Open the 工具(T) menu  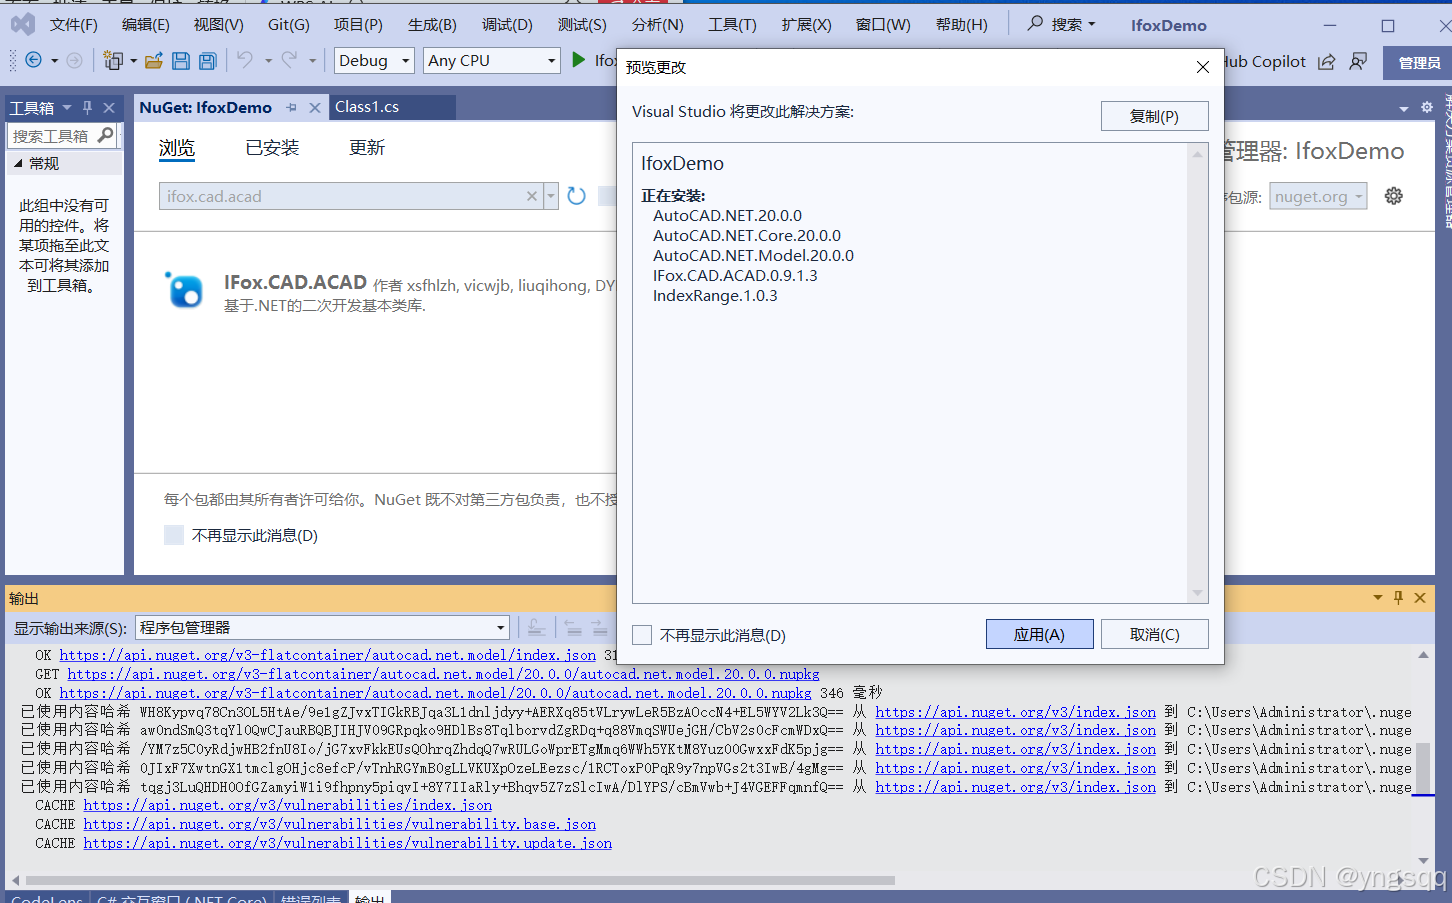click(732, 25)
